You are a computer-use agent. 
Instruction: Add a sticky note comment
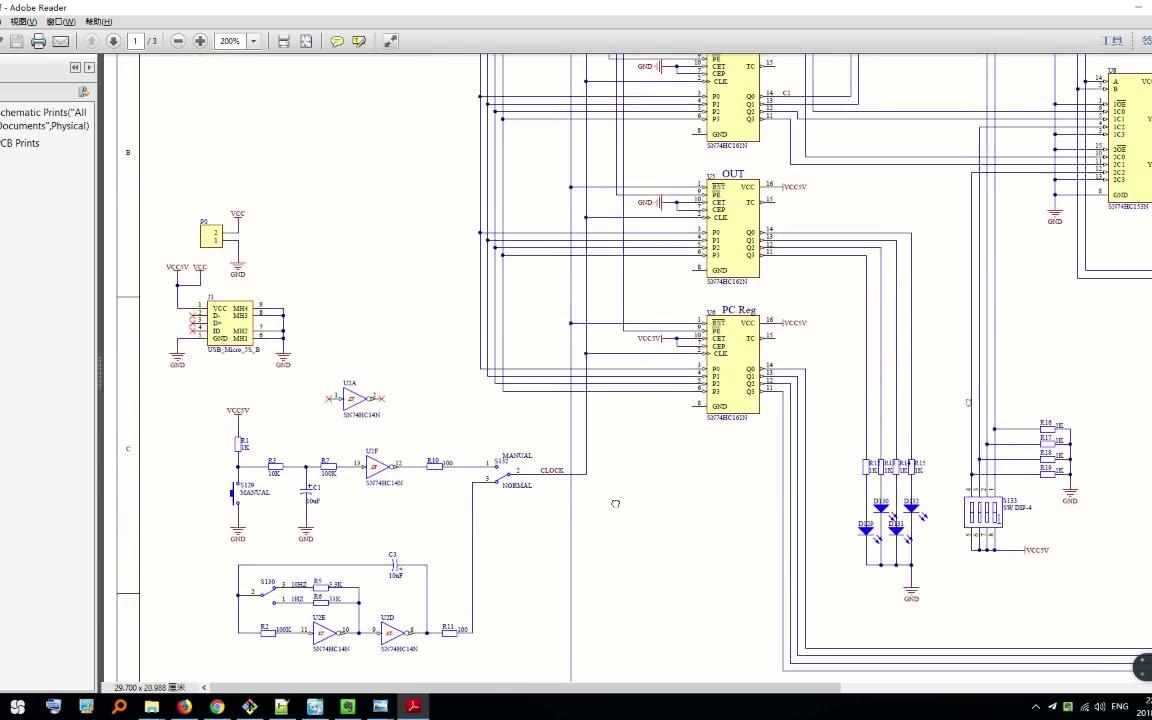tap(337, 41)
